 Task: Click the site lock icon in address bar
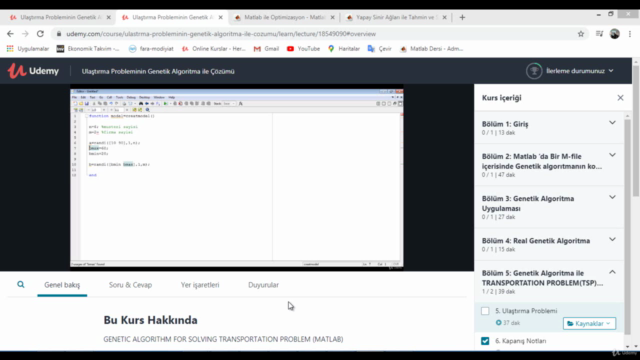click(59, 34)
